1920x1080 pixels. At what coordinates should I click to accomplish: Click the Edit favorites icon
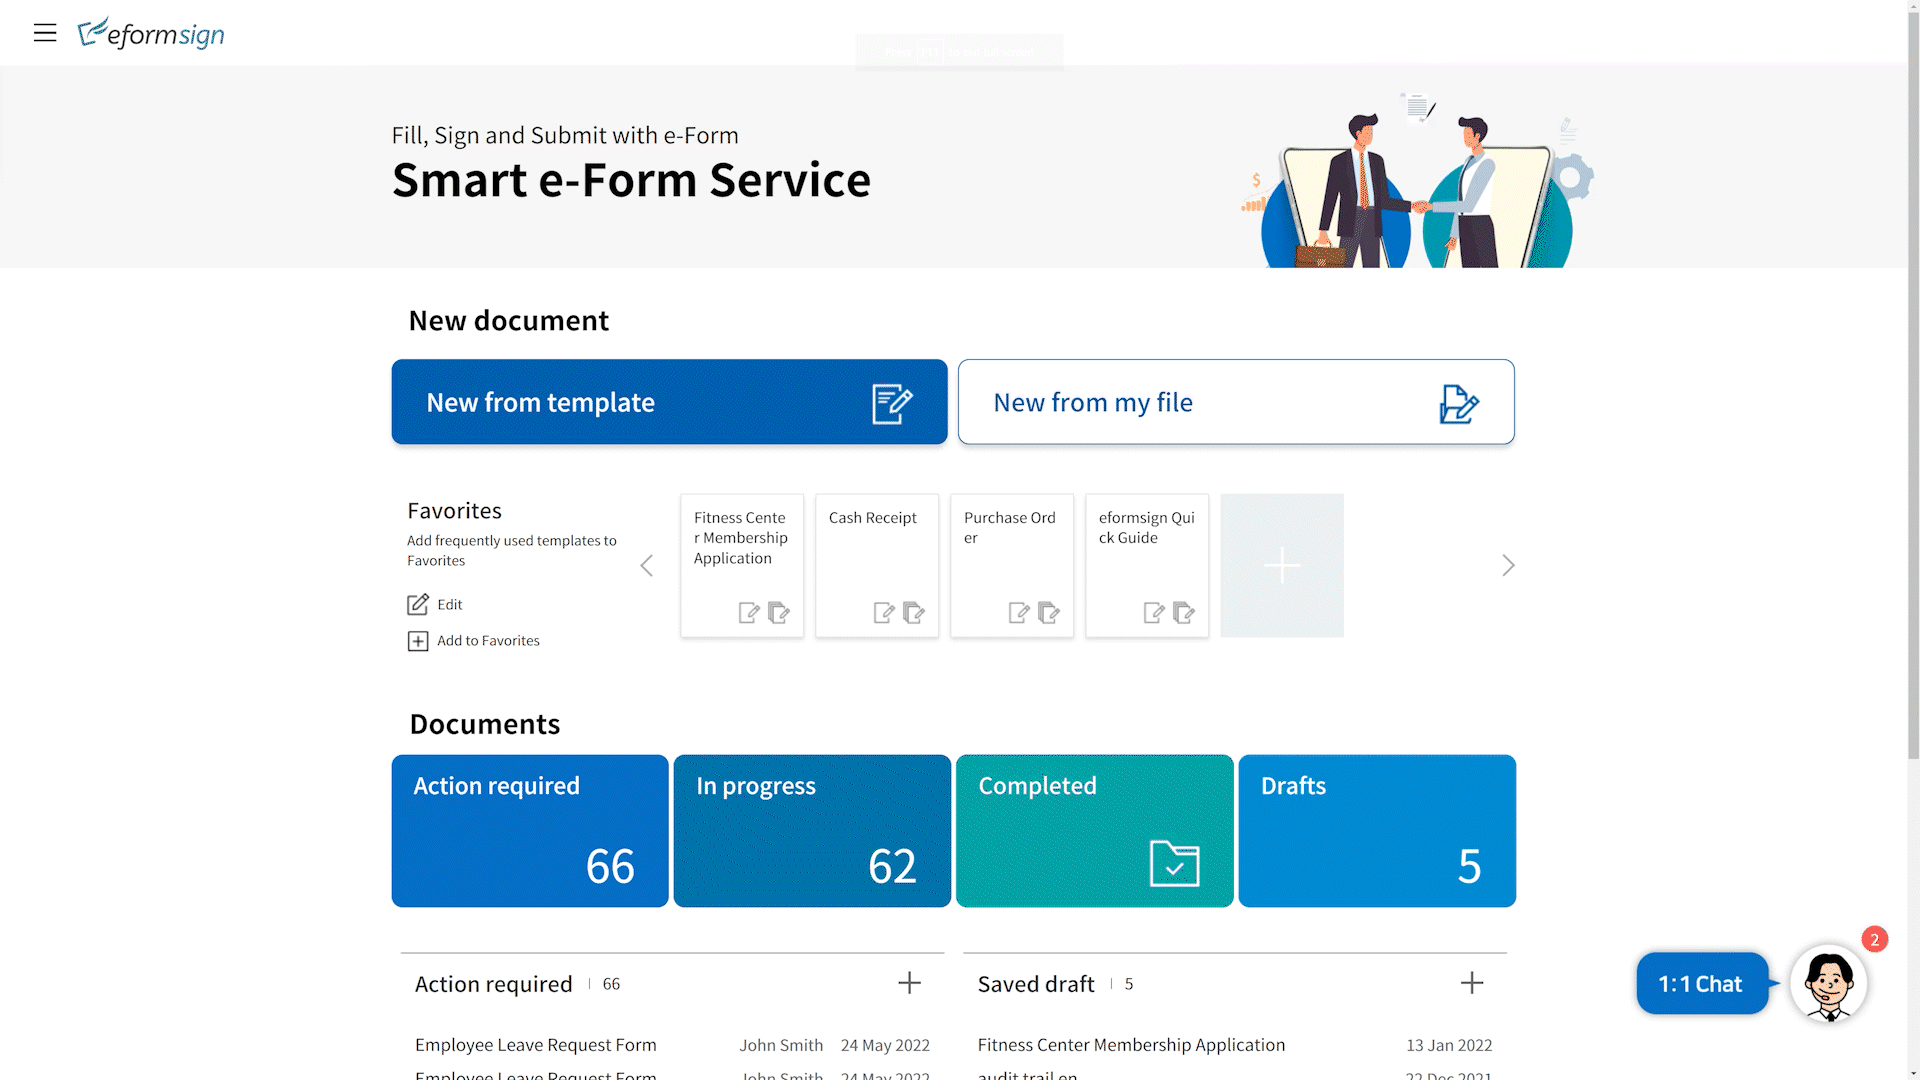pyautogui.click(x=418, y=604)
